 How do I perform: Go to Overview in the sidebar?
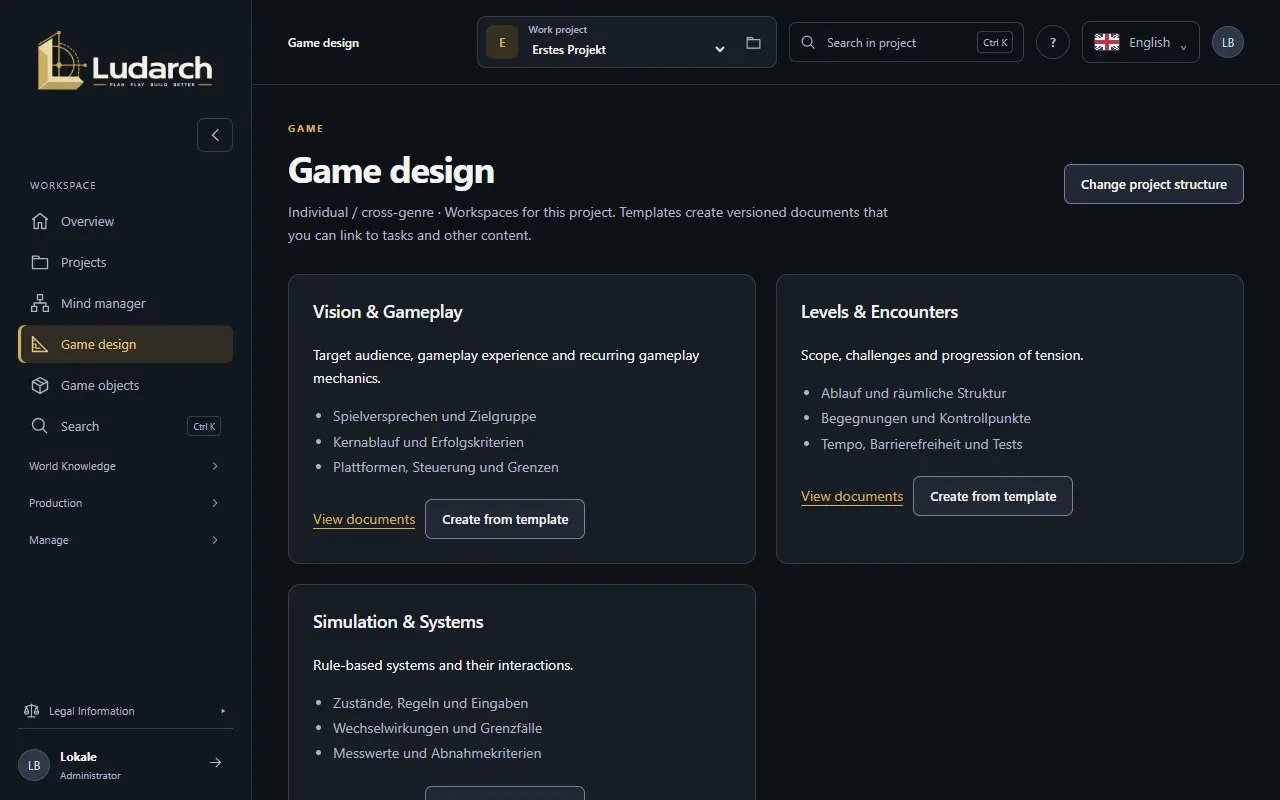click(125, 221)
